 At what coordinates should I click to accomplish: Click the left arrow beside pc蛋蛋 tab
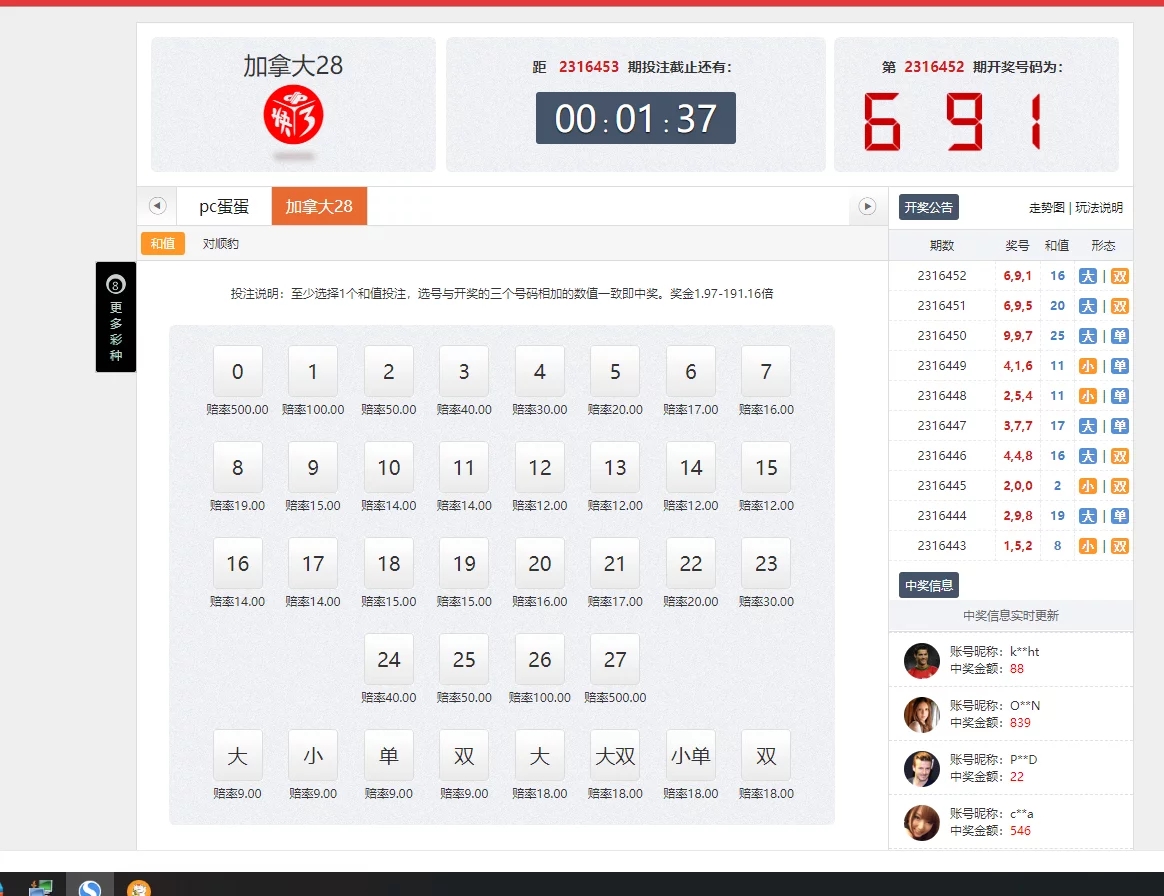(157, 206)
